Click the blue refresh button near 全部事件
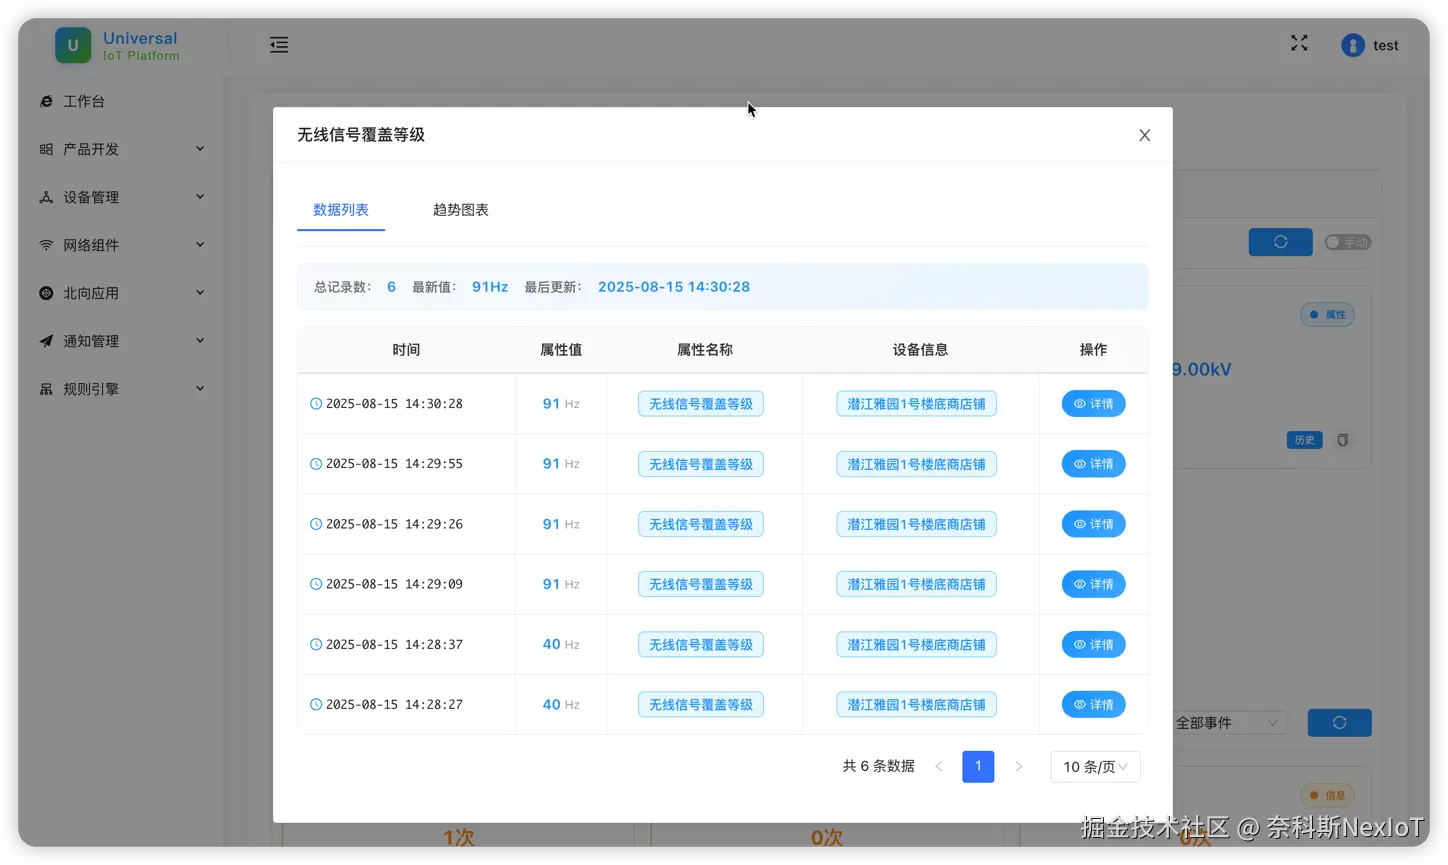Screen dimensions: 1448x865 (x=1339, y=722)
